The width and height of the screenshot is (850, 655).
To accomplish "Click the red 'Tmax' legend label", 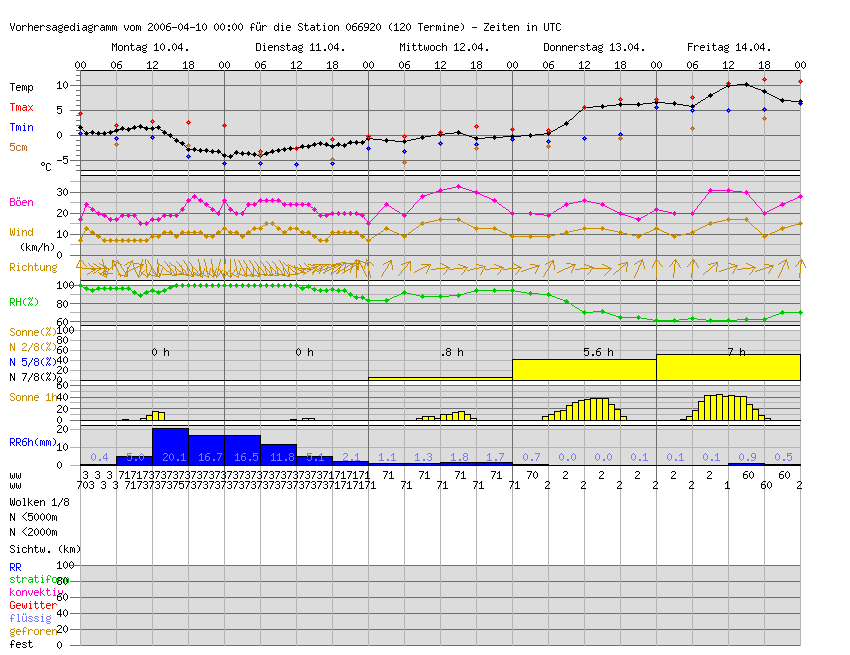I will [21, 107].
